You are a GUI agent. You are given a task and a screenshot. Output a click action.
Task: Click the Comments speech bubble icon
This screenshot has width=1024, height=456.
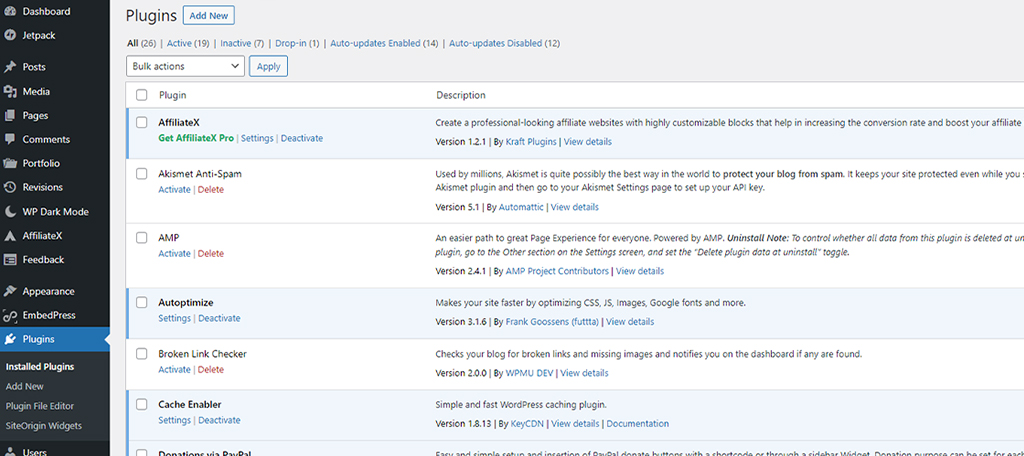click(10, 139)
